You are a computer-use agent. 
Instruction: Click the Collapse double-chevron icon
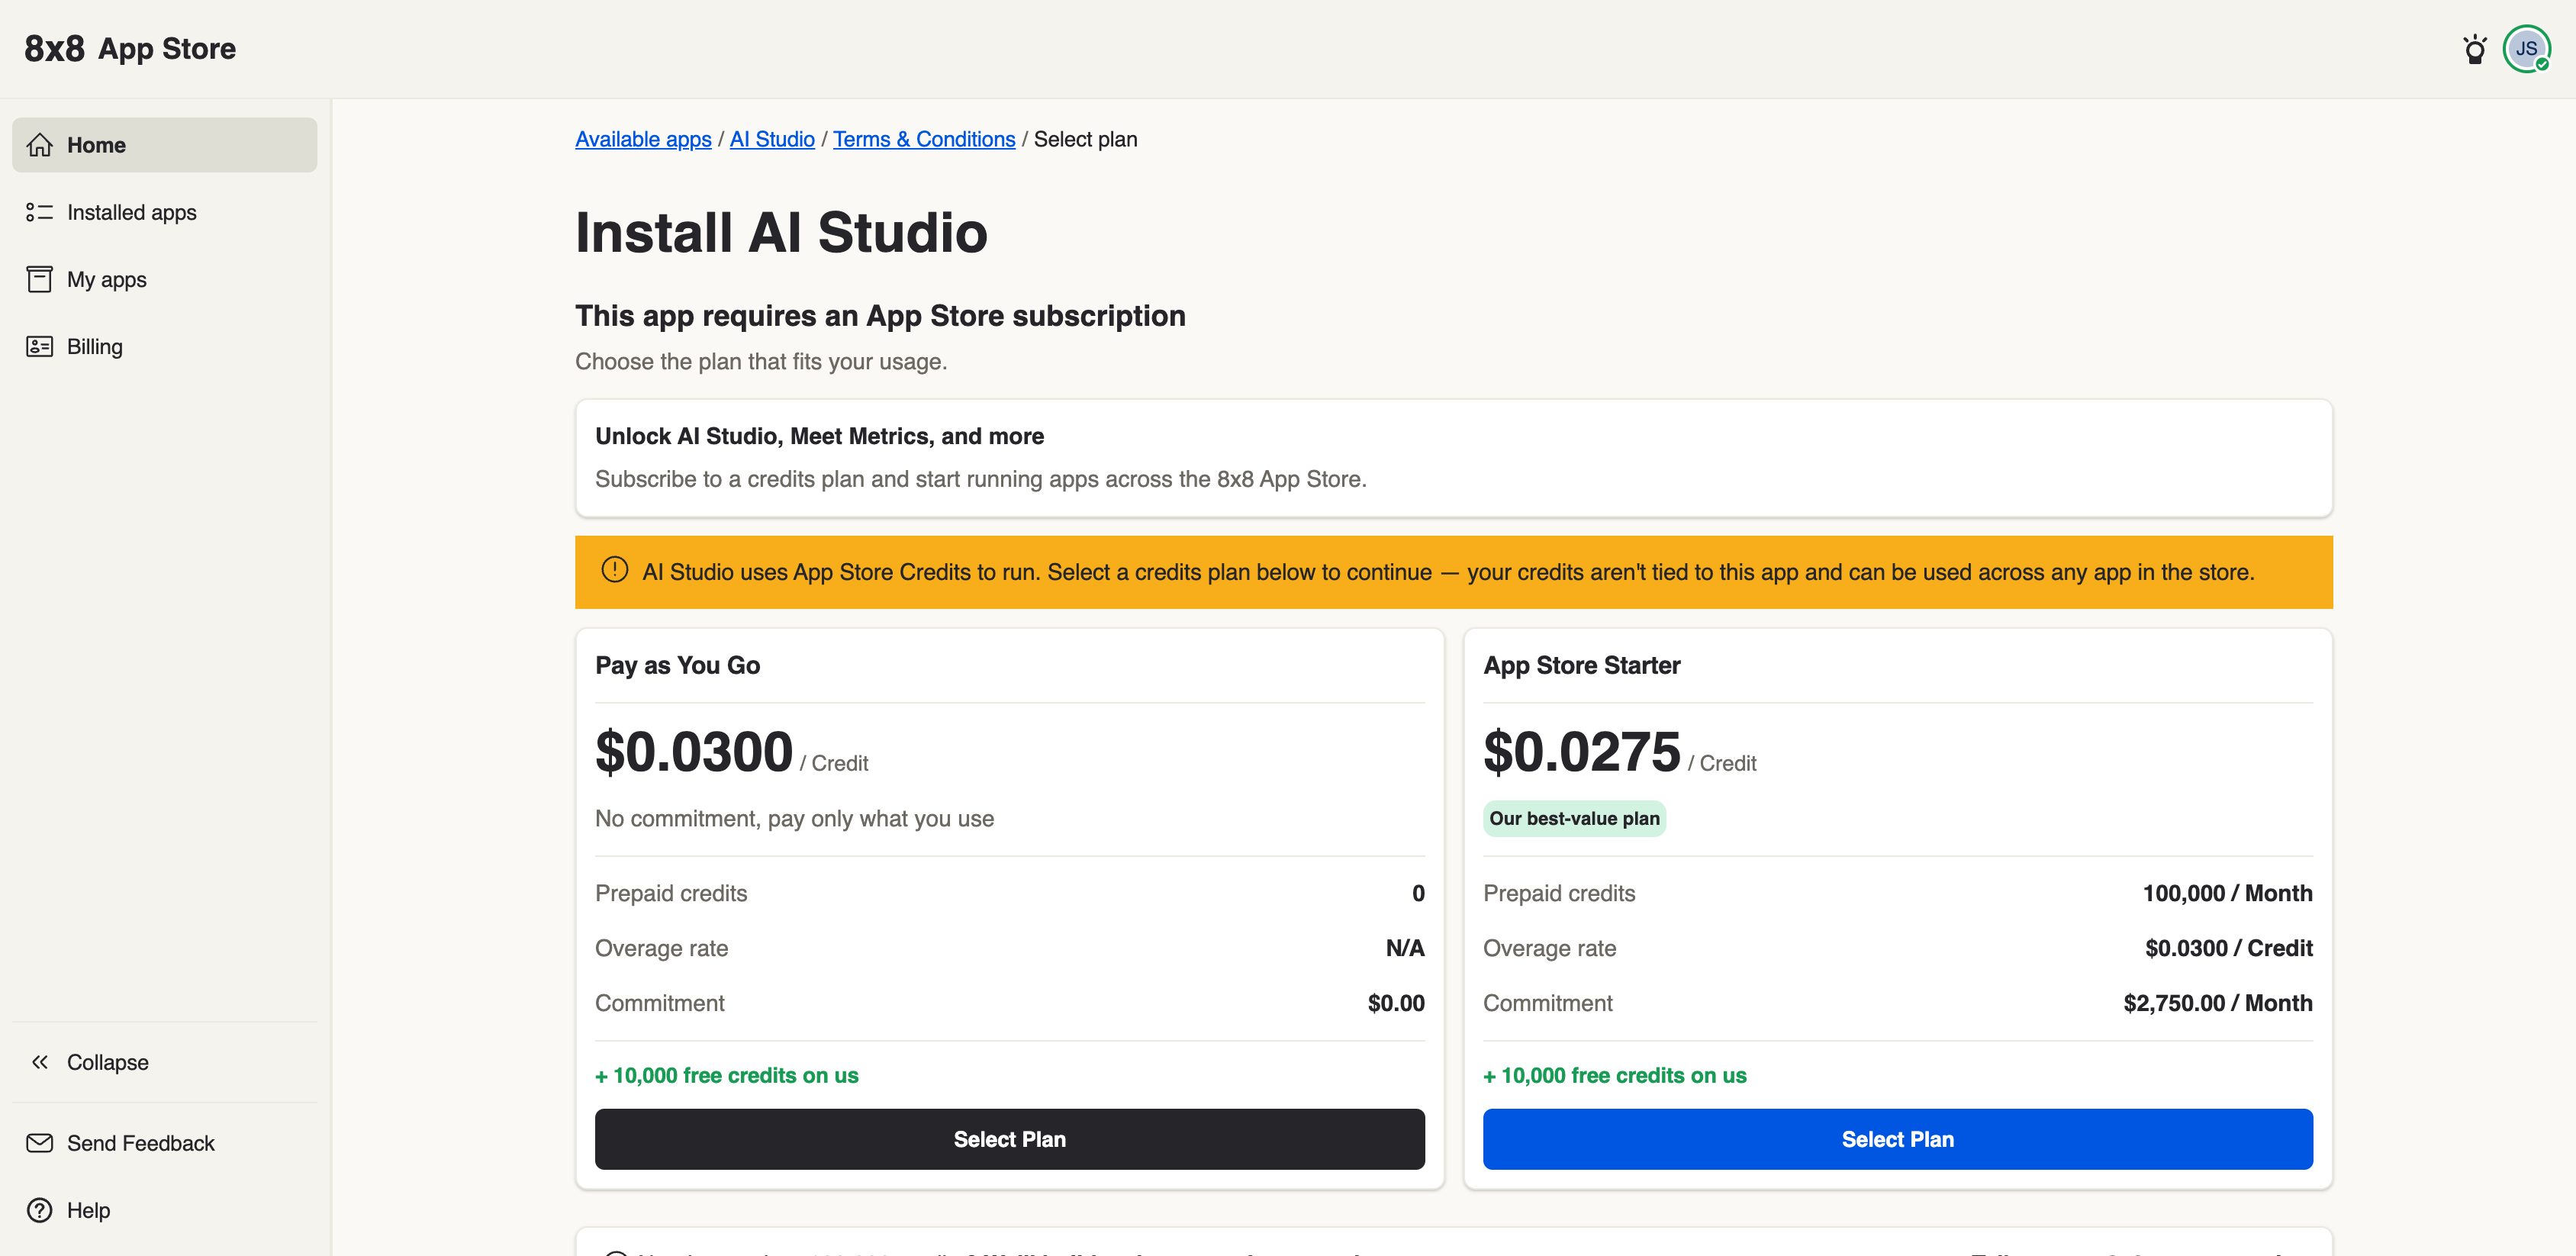[x=40, y=1062]
